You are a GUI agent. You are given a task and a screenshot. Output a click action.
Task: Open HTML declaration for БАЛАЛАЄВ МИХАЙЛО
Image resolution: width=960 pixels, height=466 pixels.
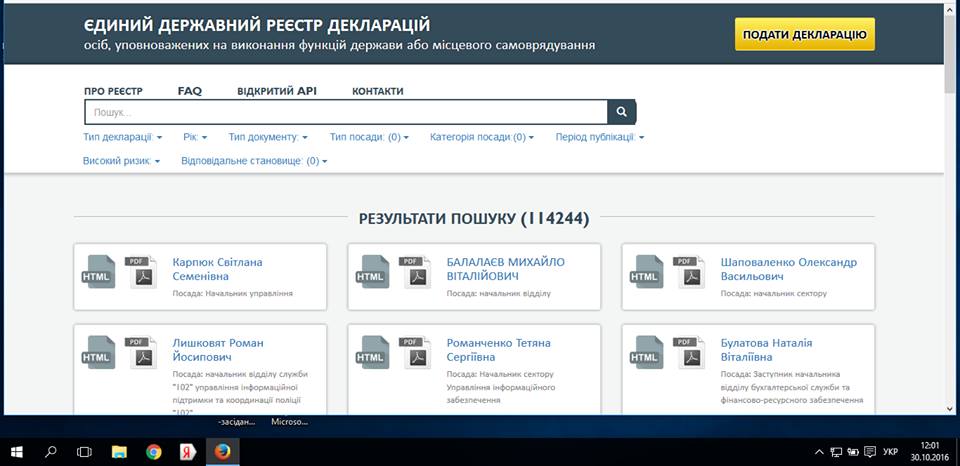point(372,272)
